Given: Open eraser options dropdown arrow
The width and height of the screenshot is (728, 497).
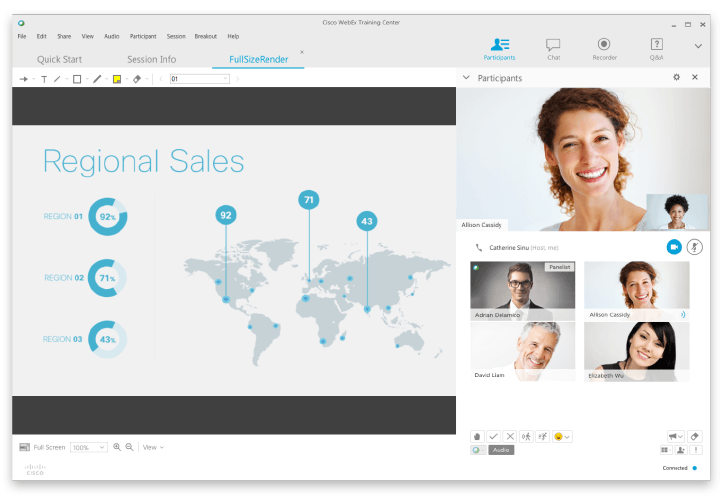Looking at the screenshot, I should click(147, 79).
